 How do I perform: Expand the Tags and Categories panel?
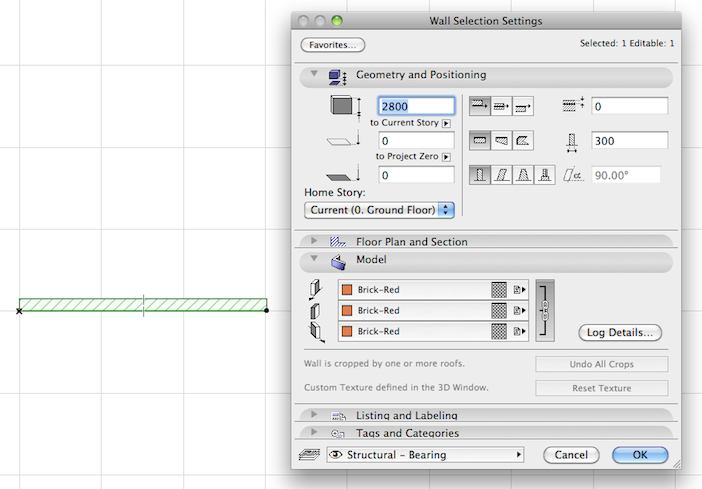coord(314,432)
